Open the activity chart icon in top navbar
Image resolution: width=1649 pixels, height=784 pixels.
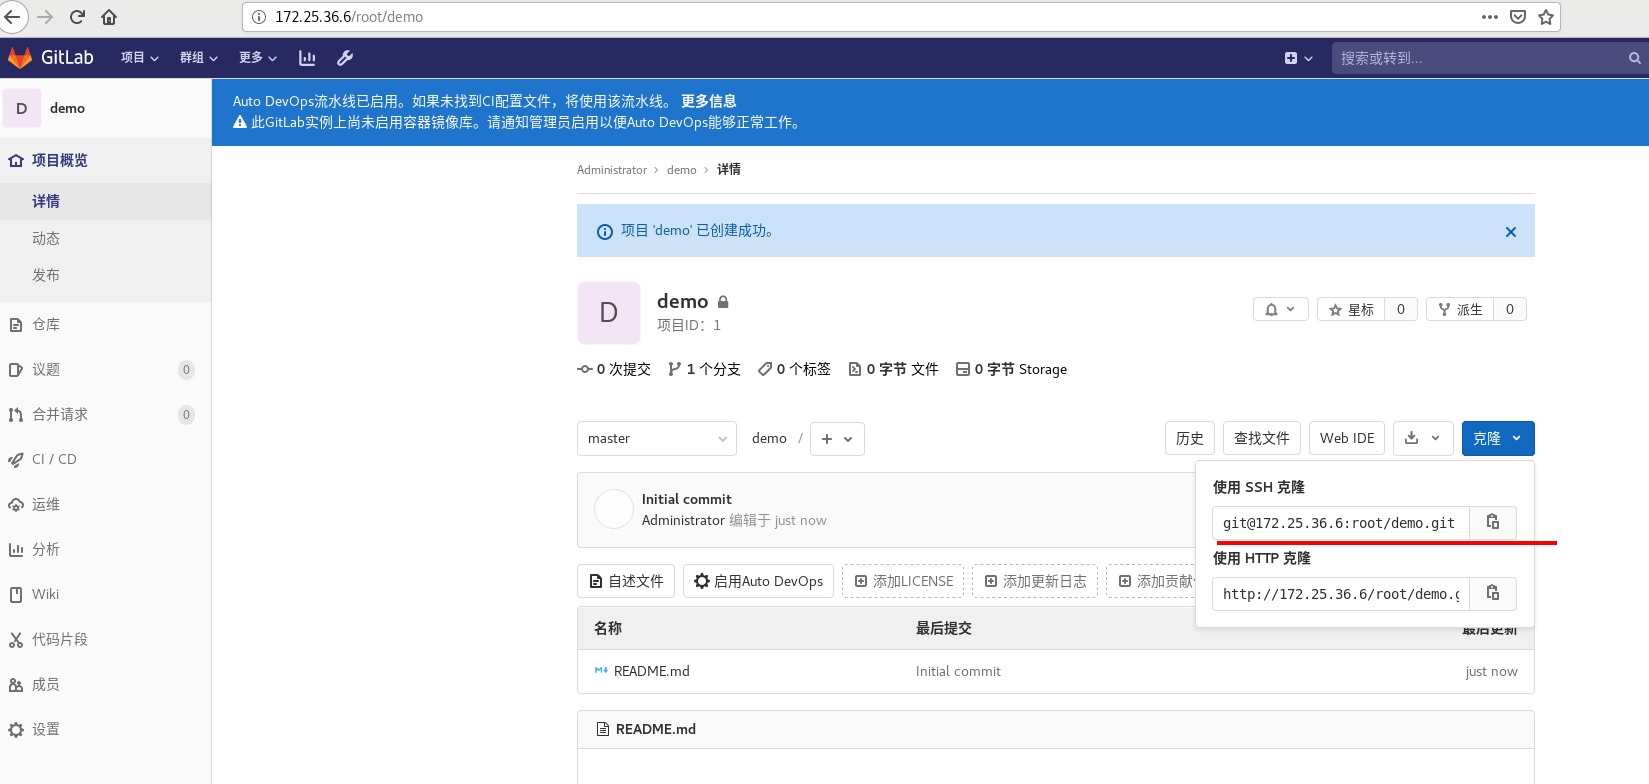307,58
